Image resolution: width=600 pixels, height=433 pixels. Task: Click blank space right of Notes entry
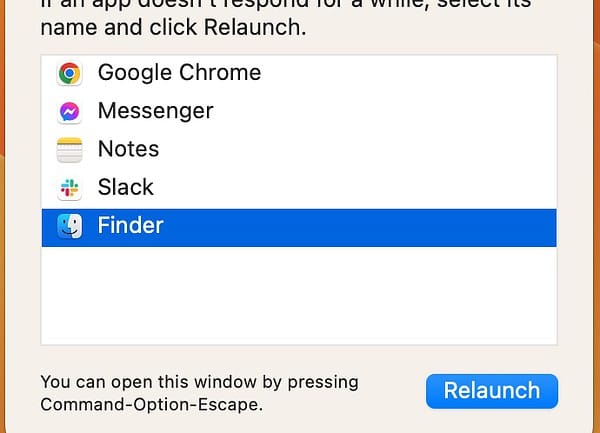[380, 150]
